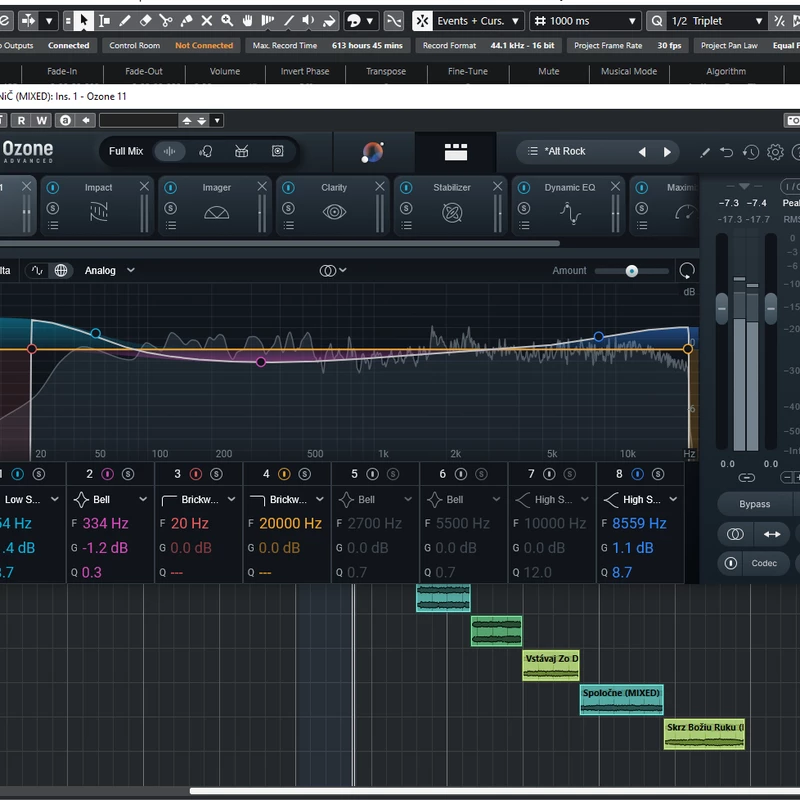The height and width of the screenshot is (800, 800).
Task: Open the 1000 ms grid dropdown
Action: (x=586, y=21)
